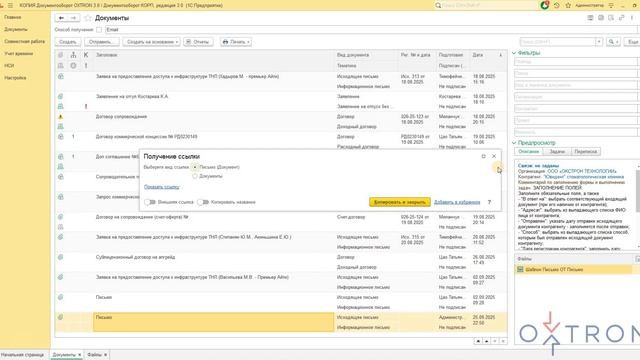Screen dimensions: 640x360
Task: Click the hierarchy column header icon
Action: pyautogui.click(x=73, y=55)
